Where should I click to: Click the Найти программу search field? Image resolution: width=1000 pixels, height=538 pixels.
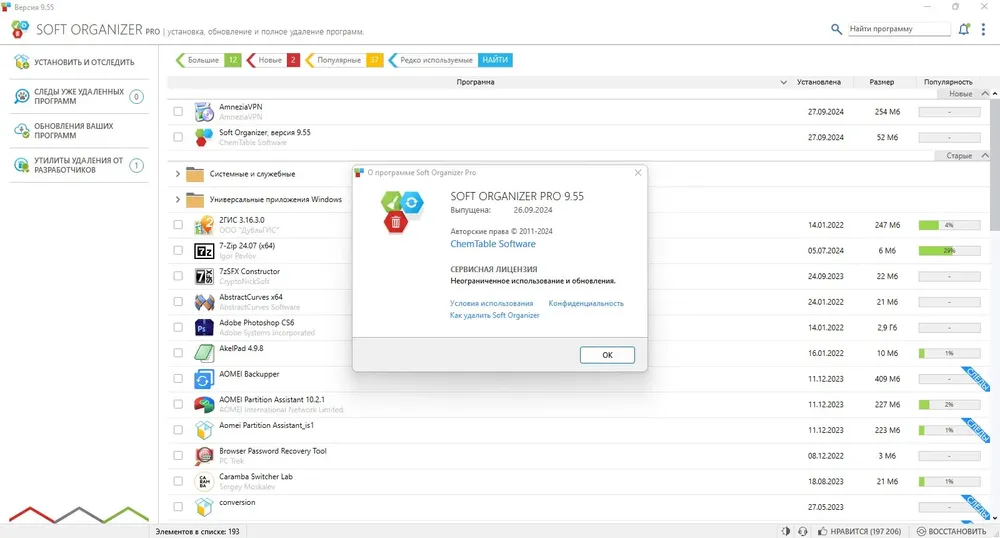click(899, 29)
